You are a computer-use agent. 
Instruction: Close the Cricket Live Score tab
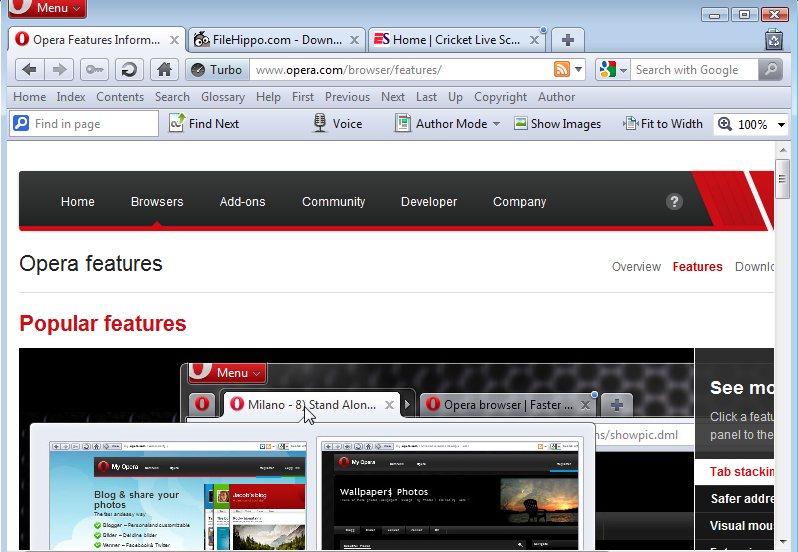[534, 40]
